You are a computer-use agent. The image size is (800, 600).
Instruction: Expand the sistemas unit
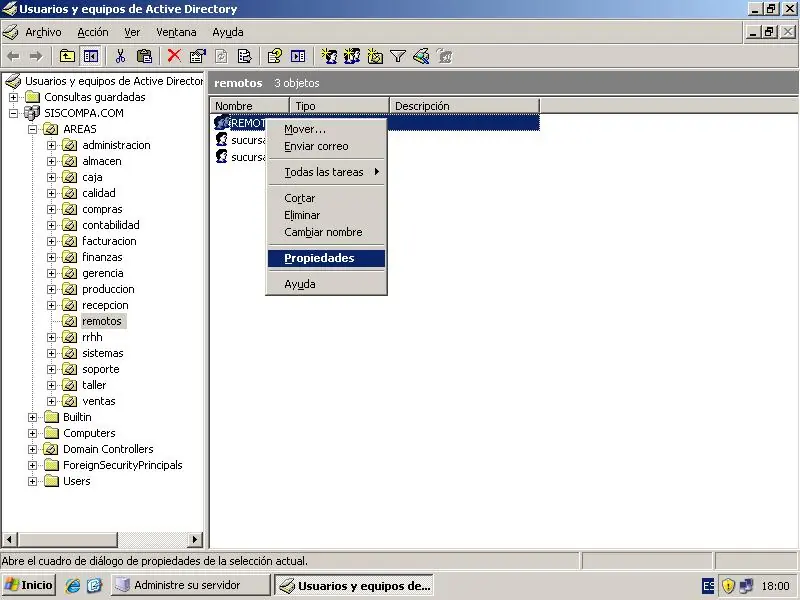tap(51, 353)
